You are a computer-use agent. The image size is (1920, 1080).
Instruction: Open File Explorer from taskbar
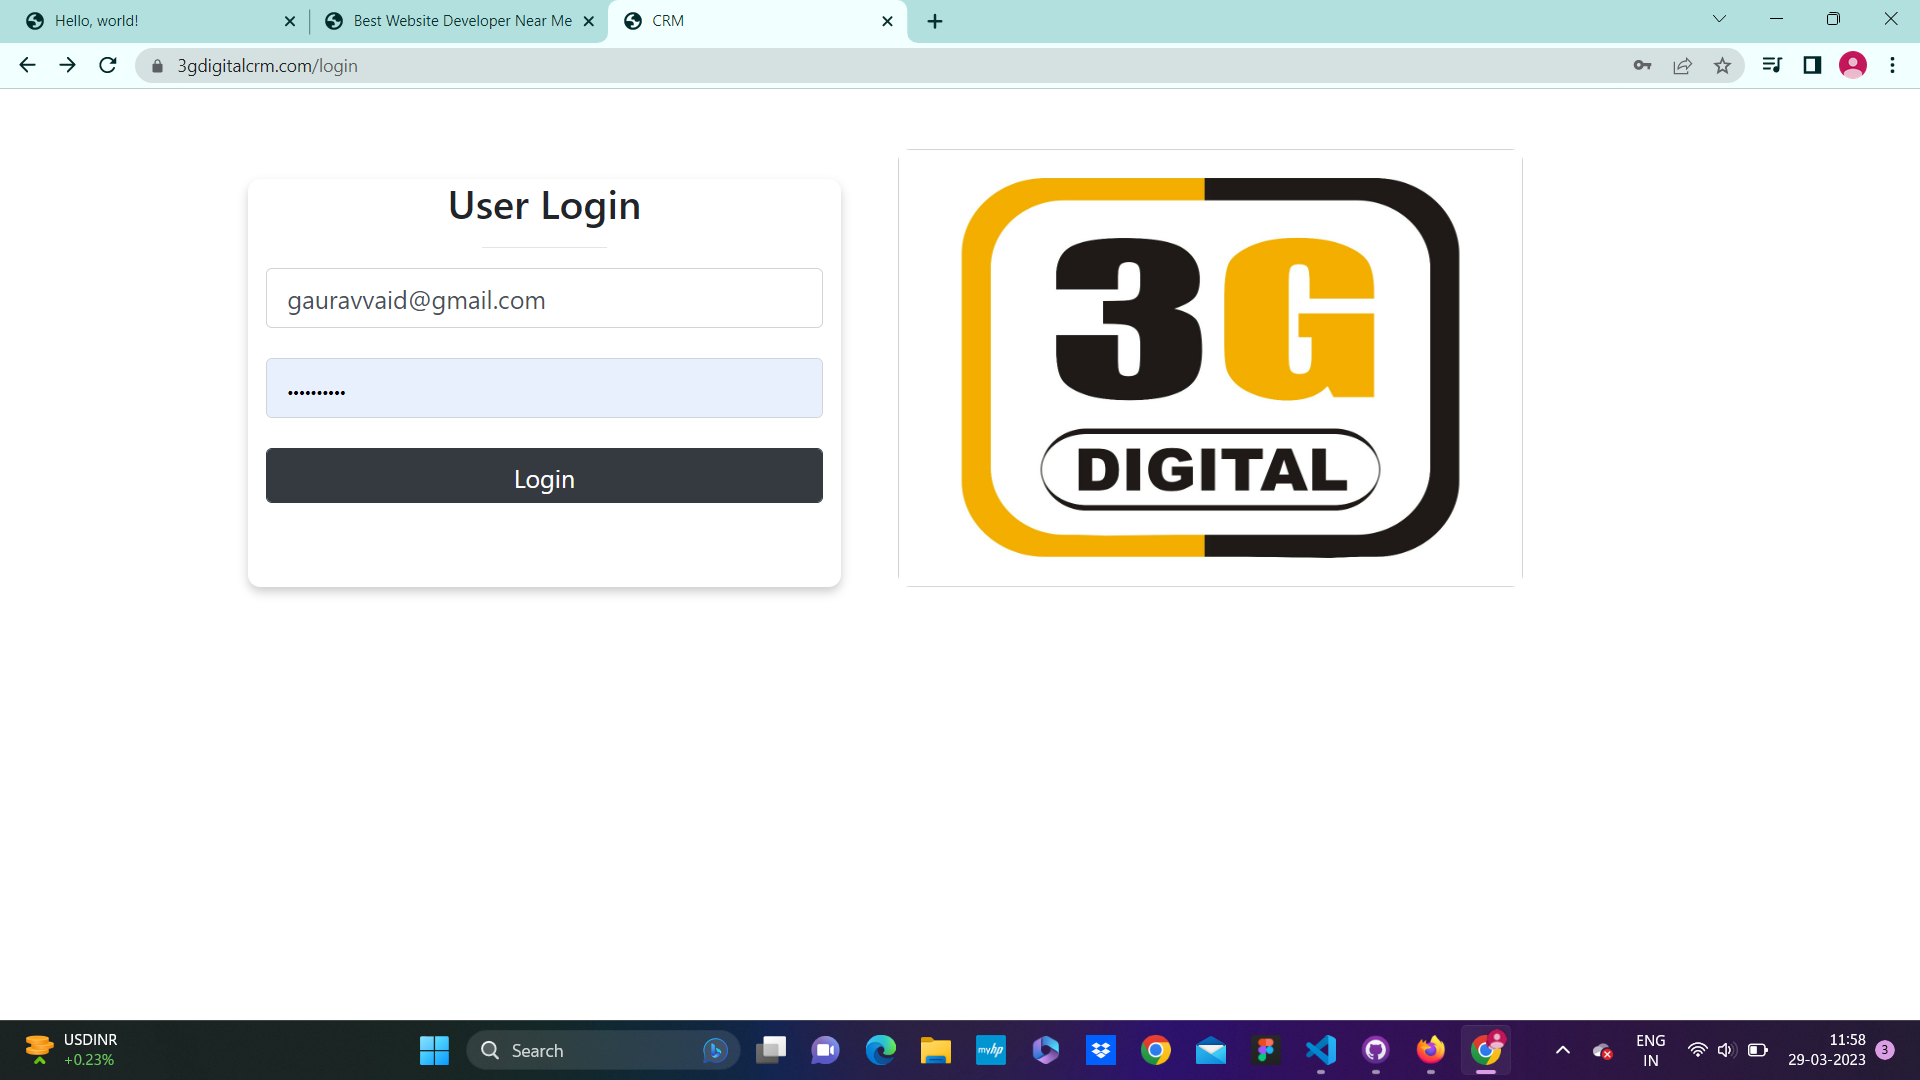tap(935, 1050)
